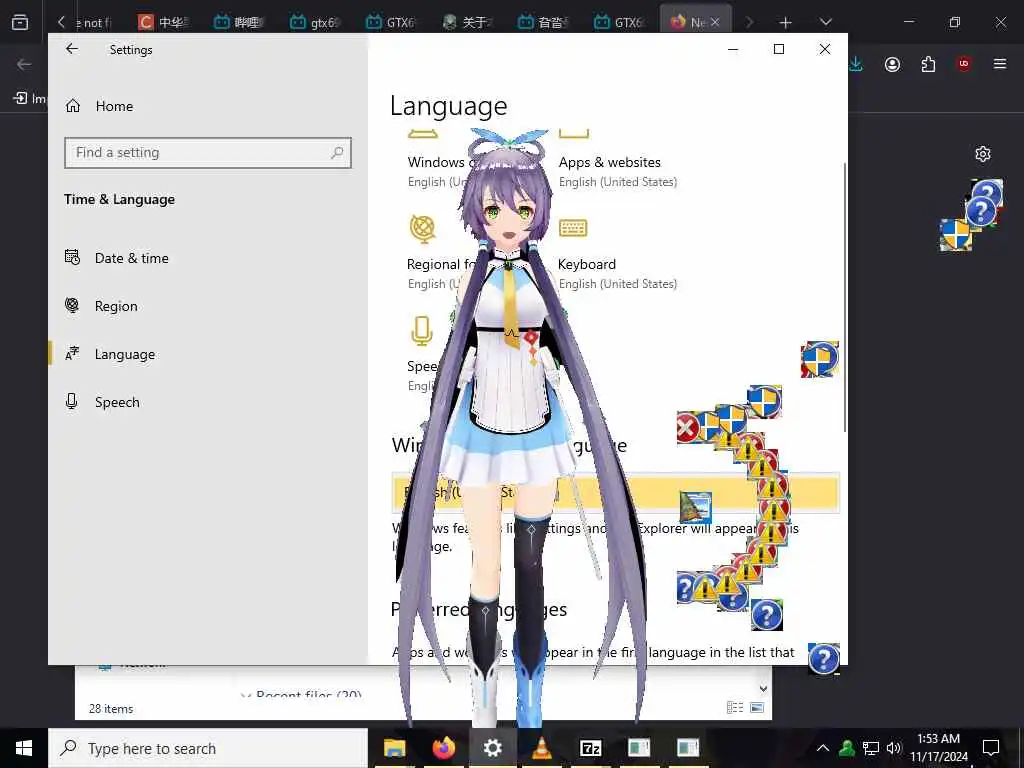Open Region settings
This screenshot has width=1024, height=768.
(x=101, y=306)
